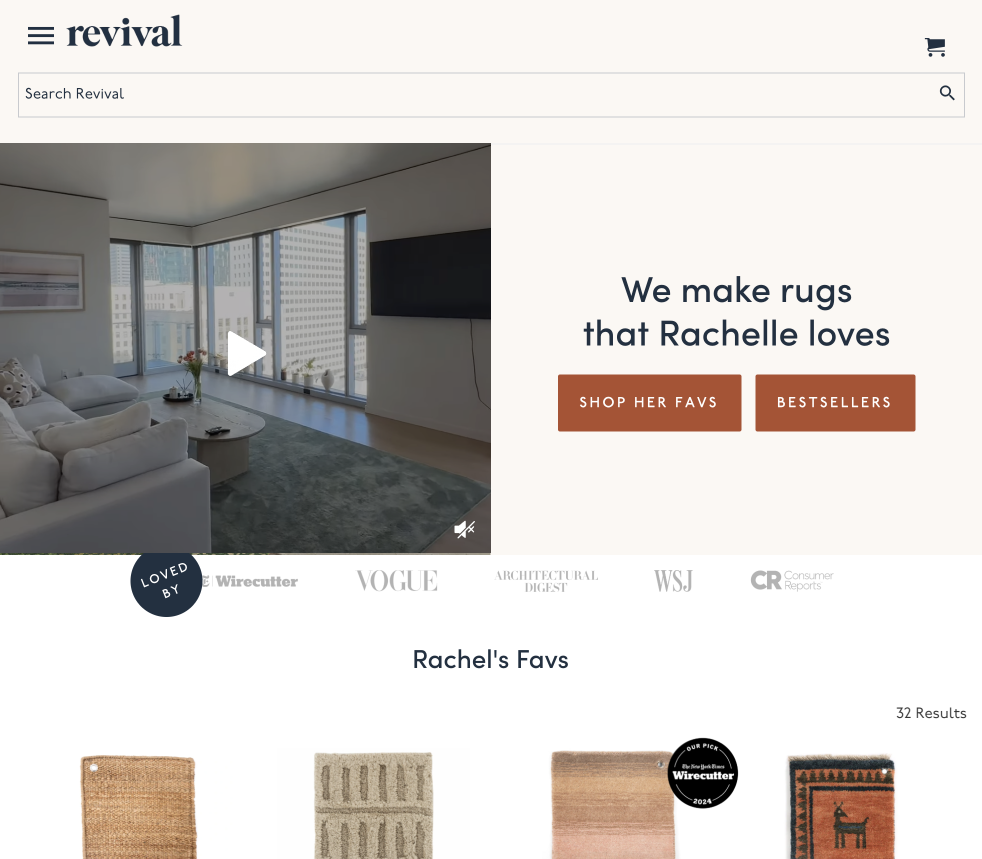982x859 pixels.
Task: Open the beige textured rug product
Action: pos(374,805)
